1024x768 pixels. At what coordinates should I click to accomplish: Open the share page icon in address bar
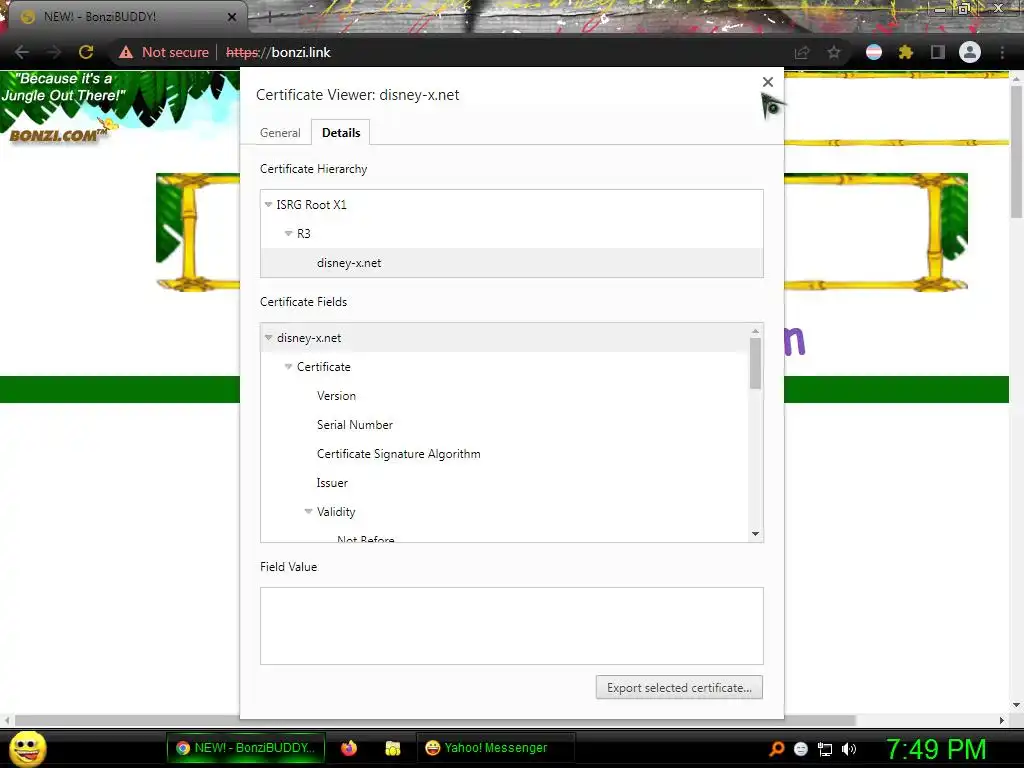tap(802, 52)
